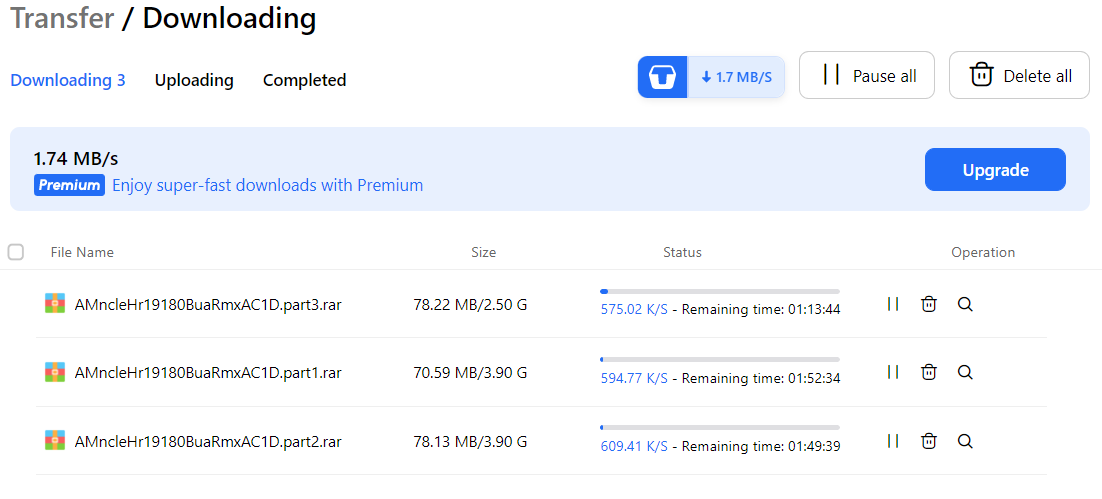
Task: Pause the part3.rar download
Action: tap(893, 304)
